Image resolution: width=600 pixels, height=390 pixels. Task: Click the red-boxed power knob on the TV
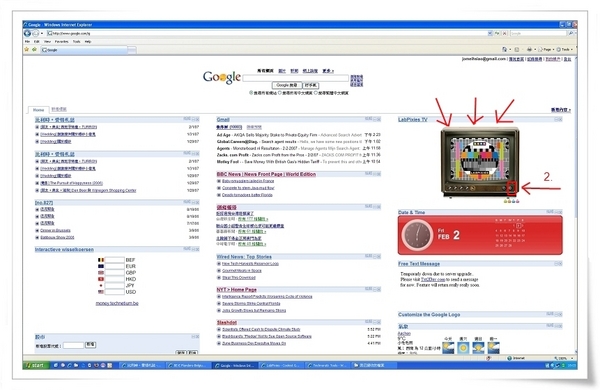point(511,188)
